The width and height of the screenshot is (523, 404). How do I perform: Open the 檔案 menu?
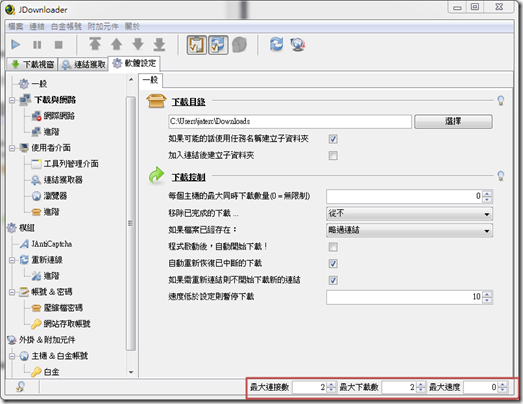tap(16, 26)
